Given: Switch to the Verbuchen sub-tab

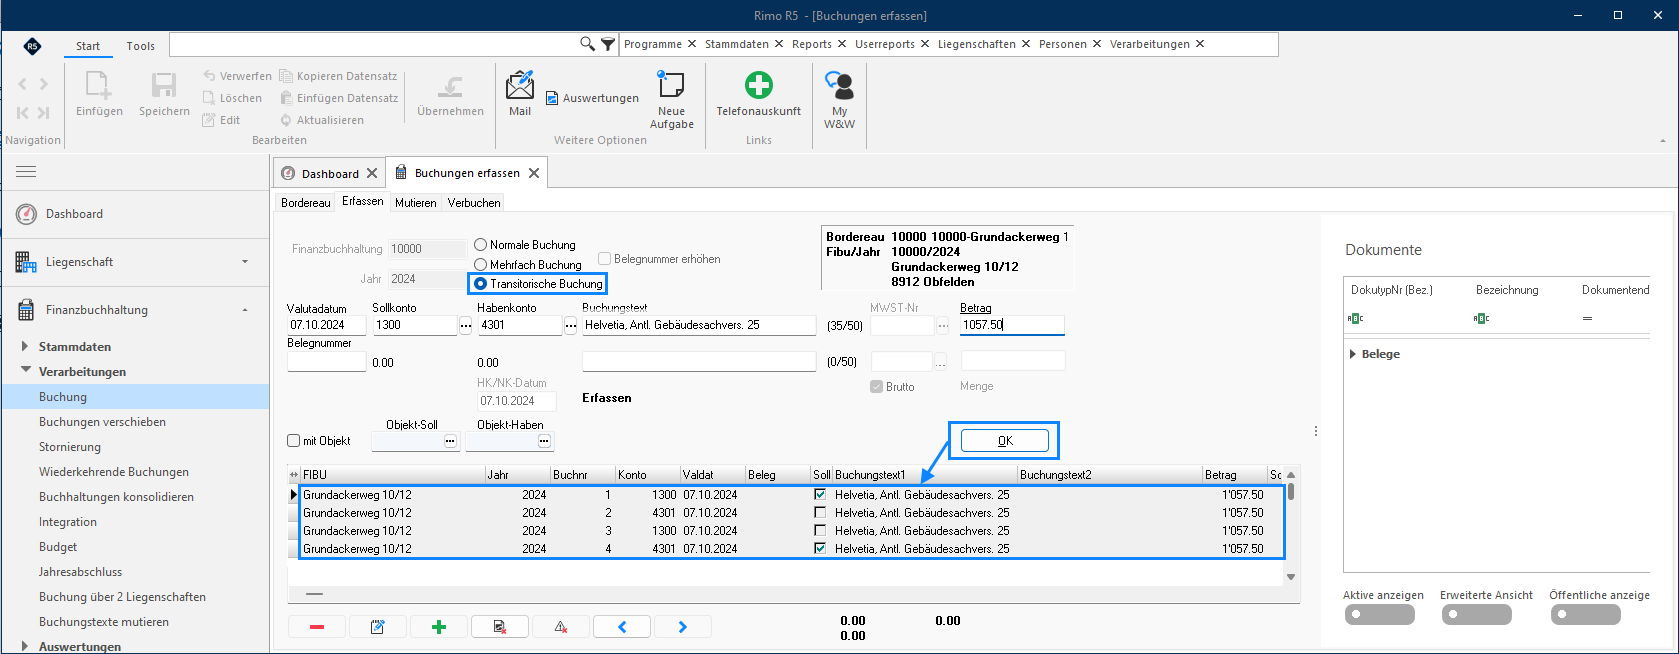Looking at the screenshot, I should tap(474, 203).
